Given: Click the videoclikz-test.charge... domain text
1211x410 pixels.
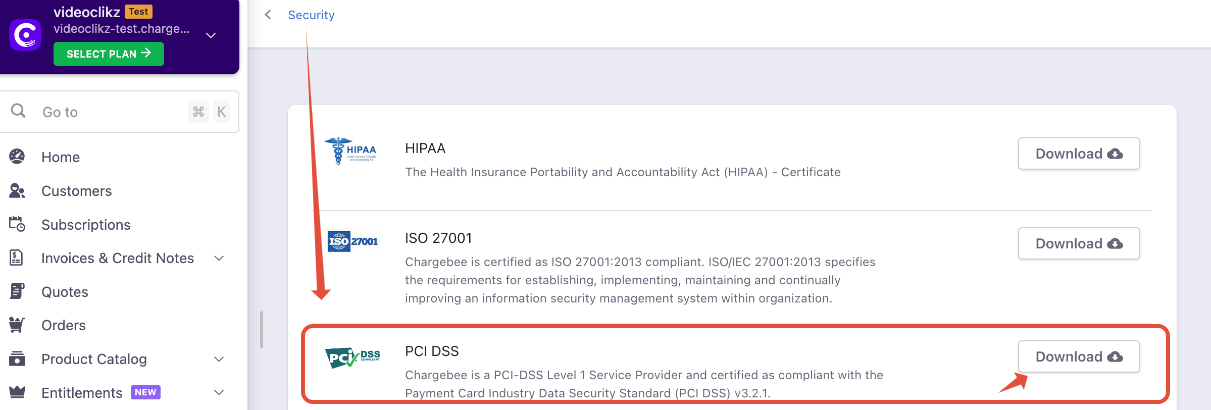Looking at the screenshot, I should point(121,29).
